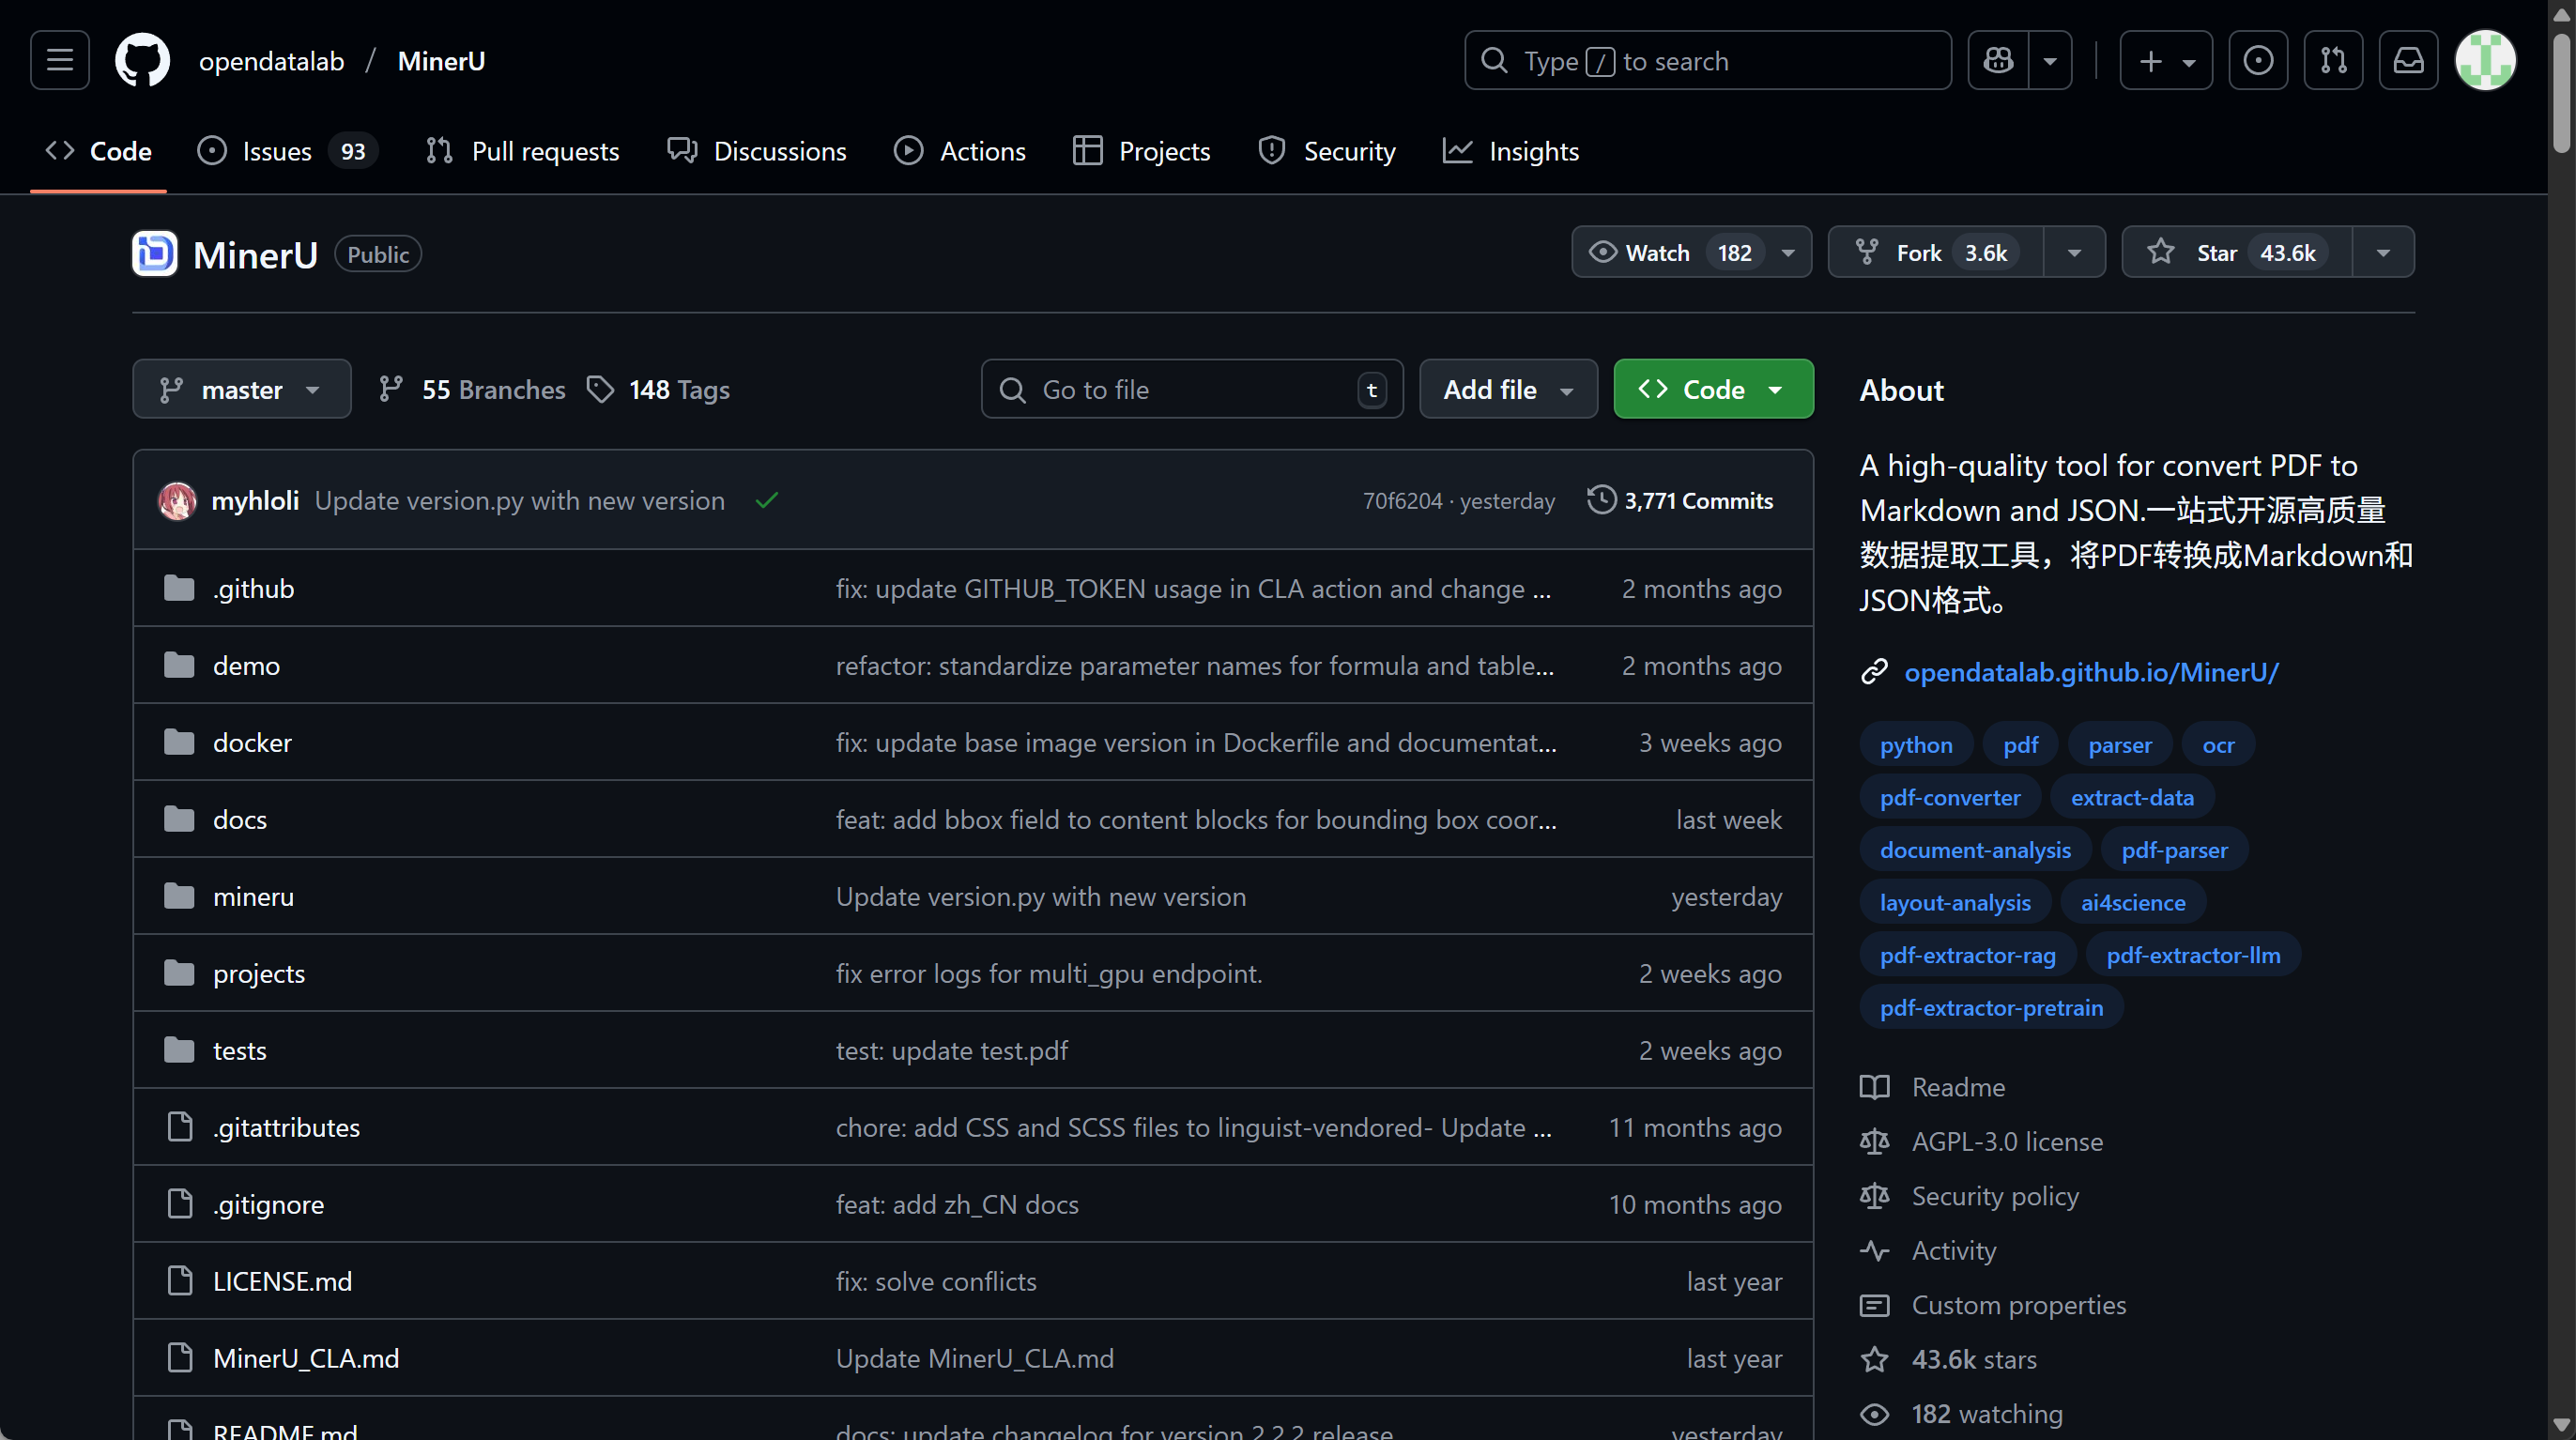Open the Create new plus dropdown
The width and height of the screenshot is (2576, 1440).
pyautogui.click(x=2166, y=61)
